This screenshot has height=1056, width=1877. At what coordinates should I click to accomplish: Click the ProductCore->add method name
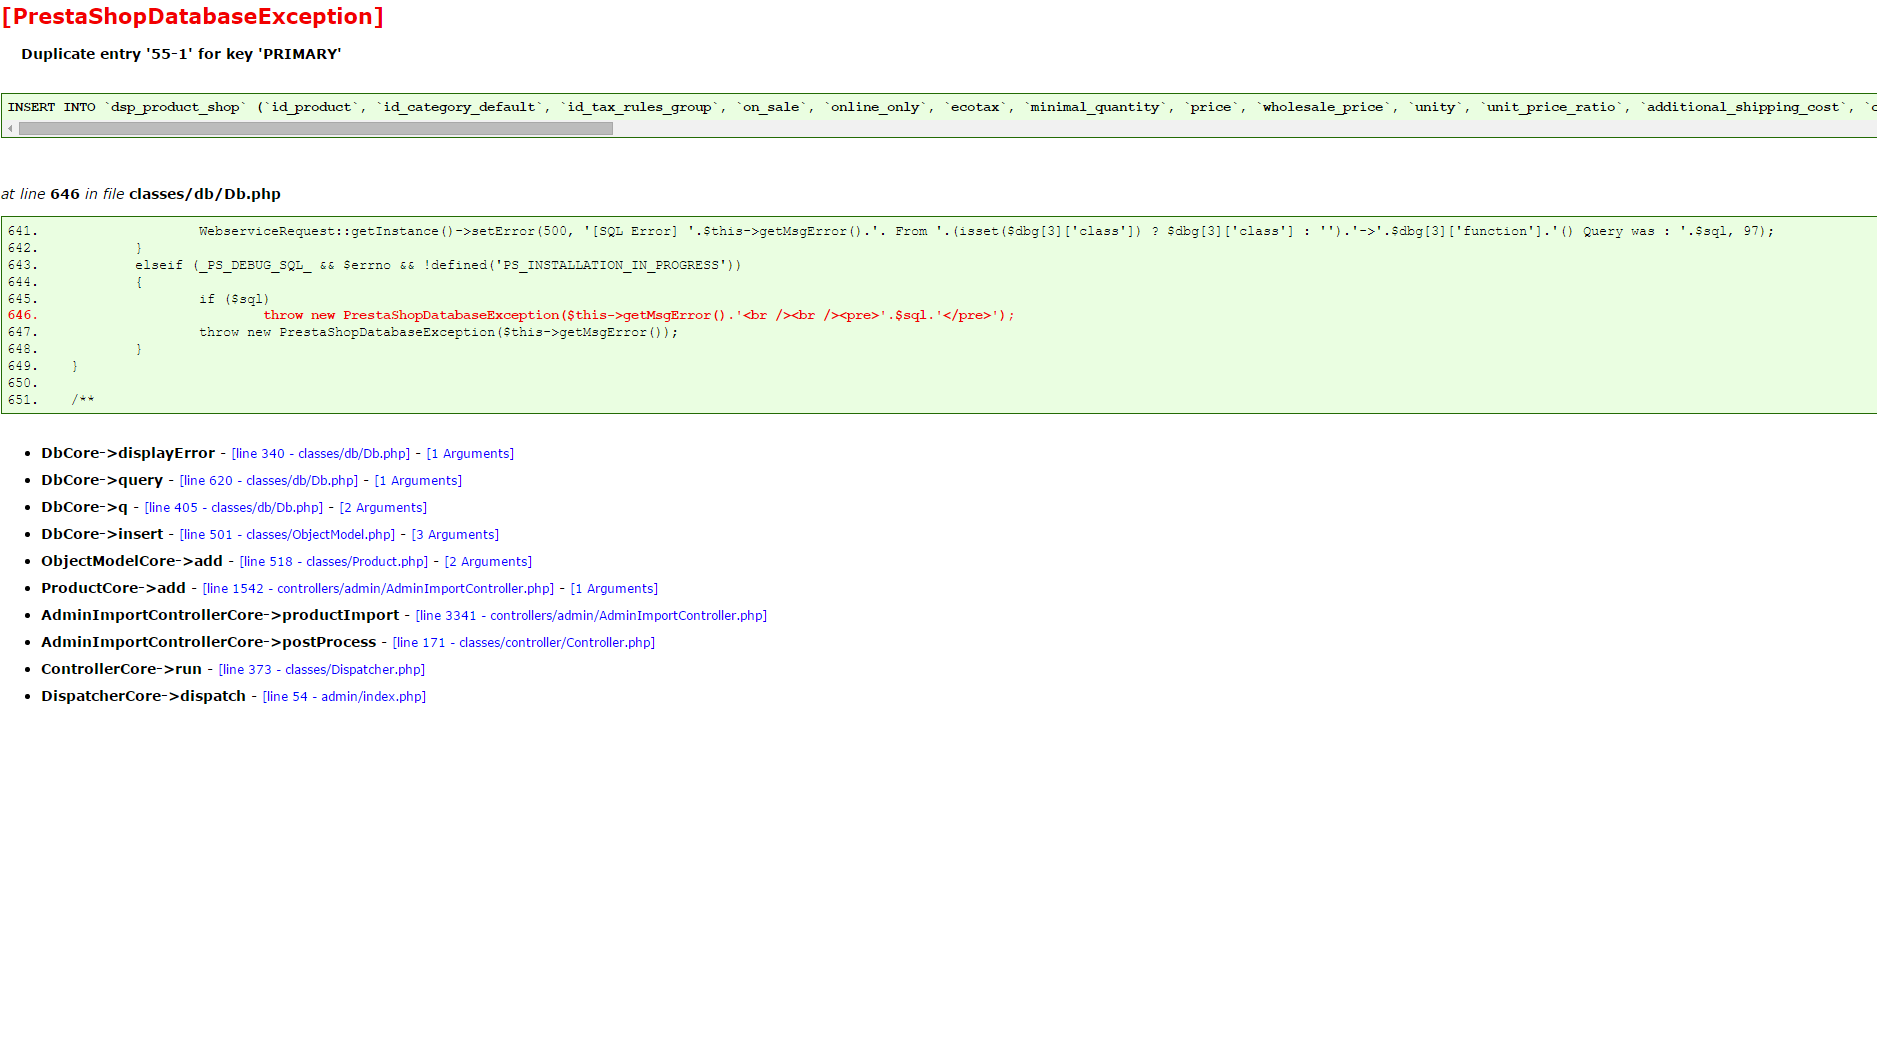[114, 588]
